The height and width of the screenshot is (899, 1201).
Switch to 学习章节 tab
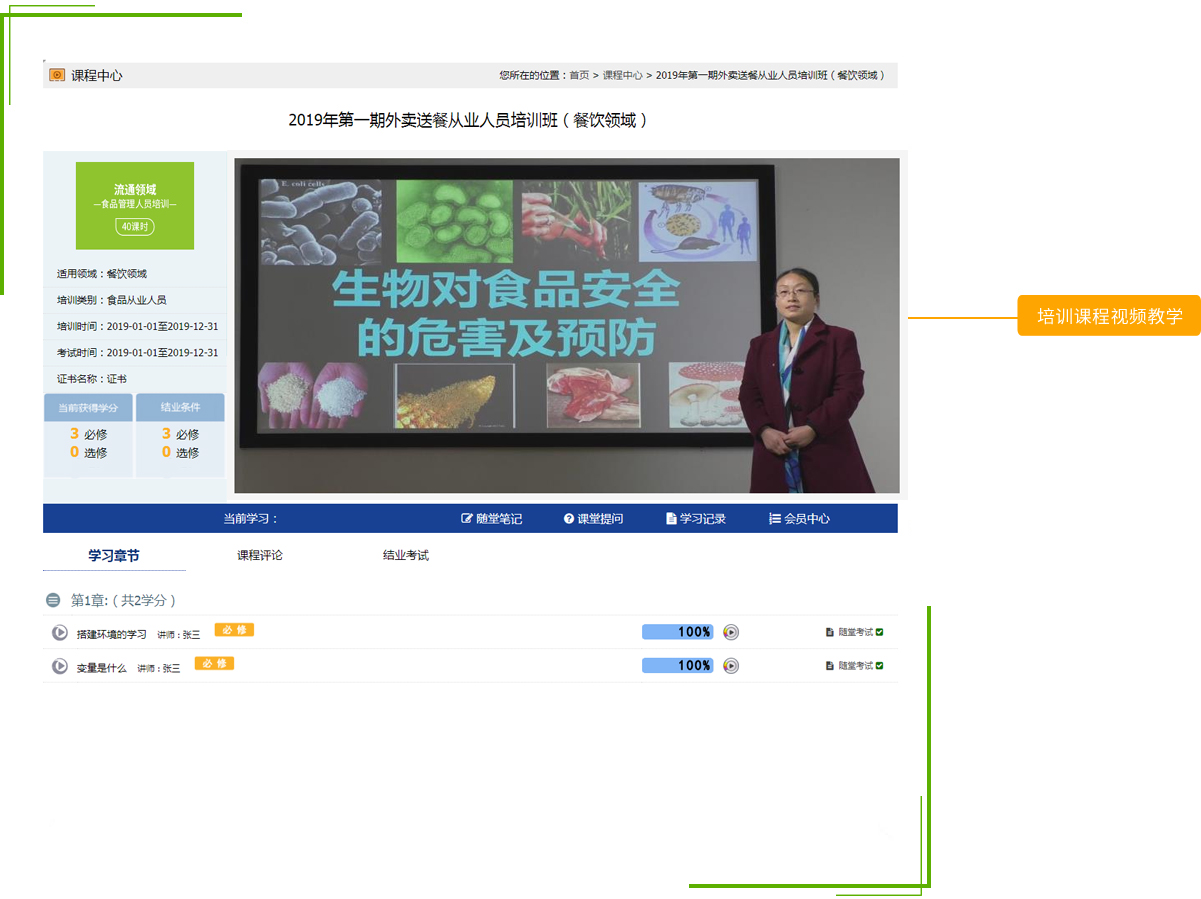pos(114,555)
